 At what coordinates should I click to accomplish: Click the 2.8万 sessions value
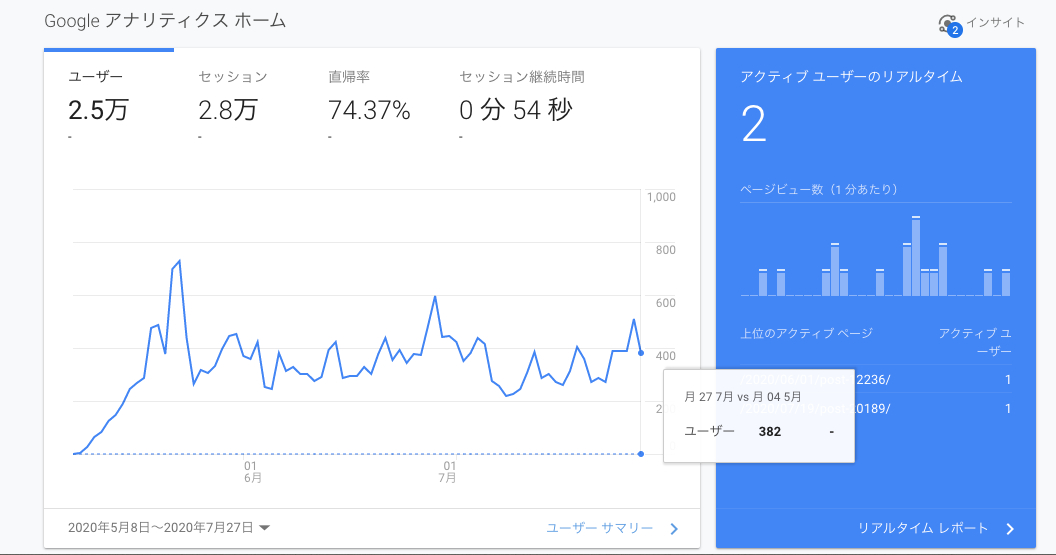pyautogui.click(x=228, y=110)
